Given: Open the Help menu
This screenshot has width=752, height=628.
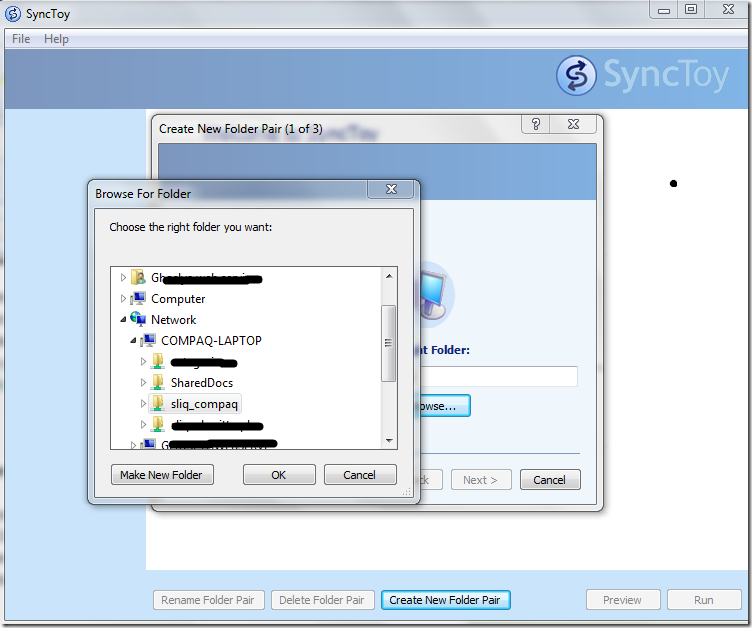Looking at the screenshot, I should tap(56, 39).
